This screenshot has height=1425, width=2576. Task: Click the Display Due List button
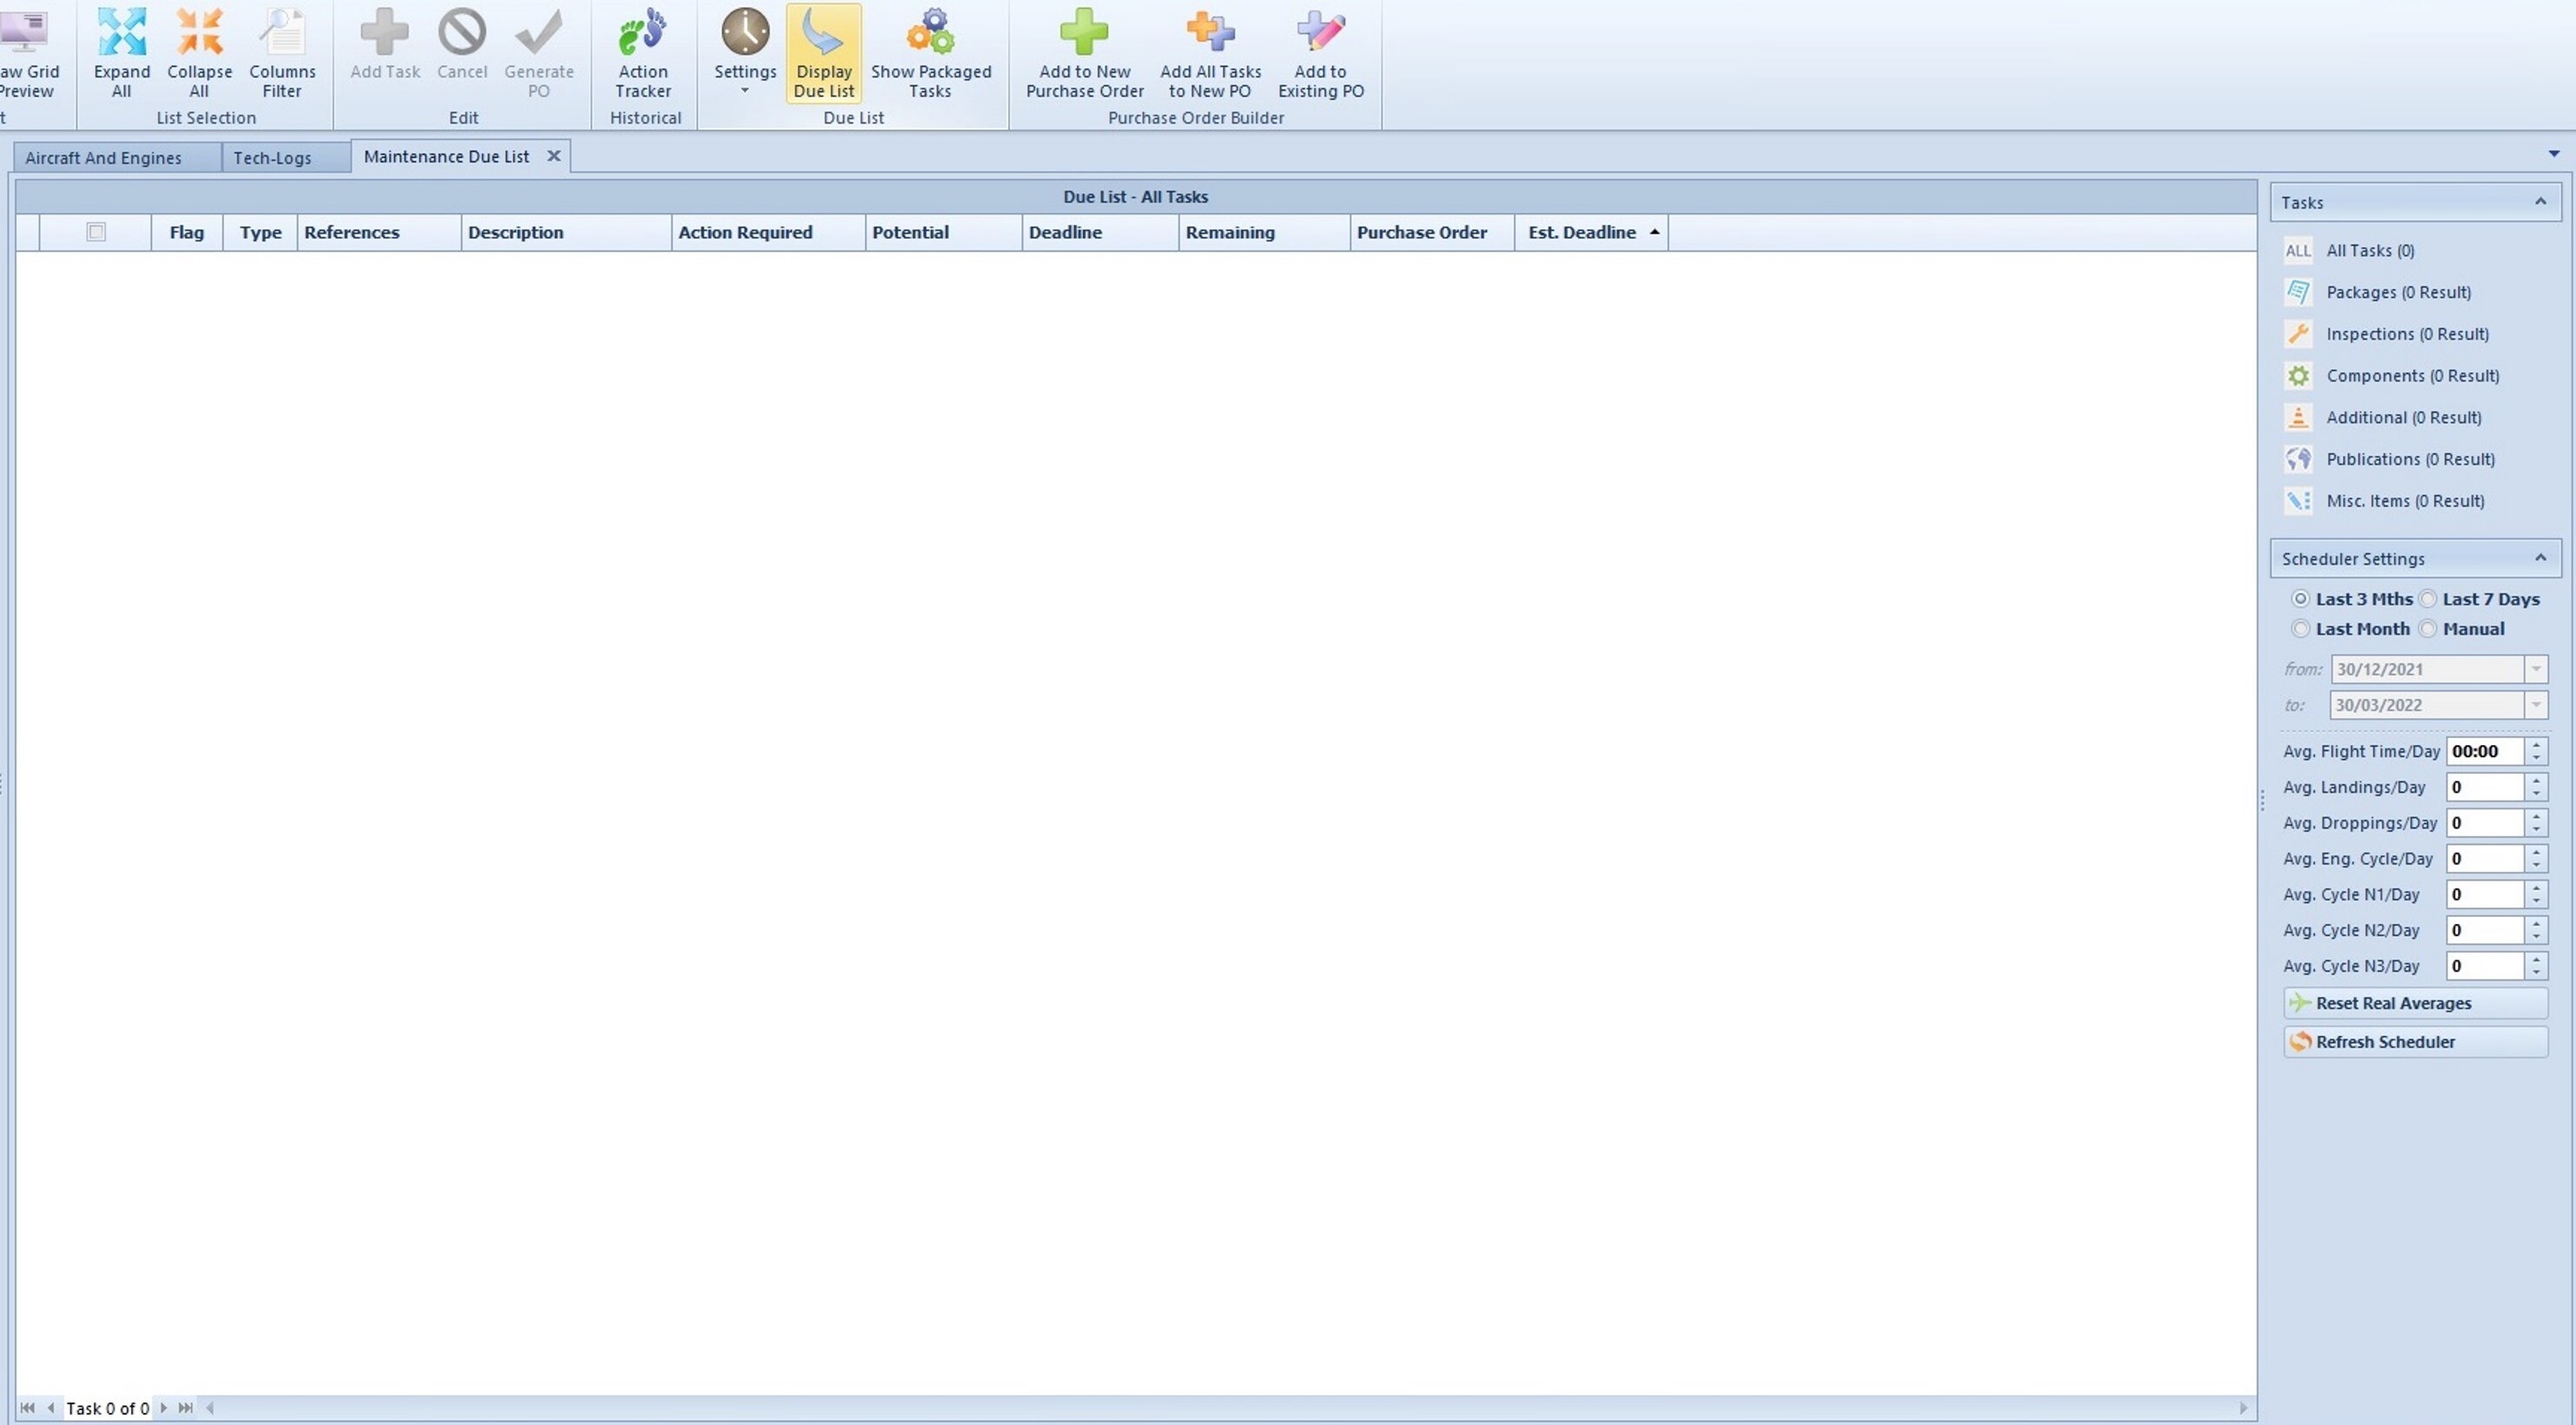(823, 52)
